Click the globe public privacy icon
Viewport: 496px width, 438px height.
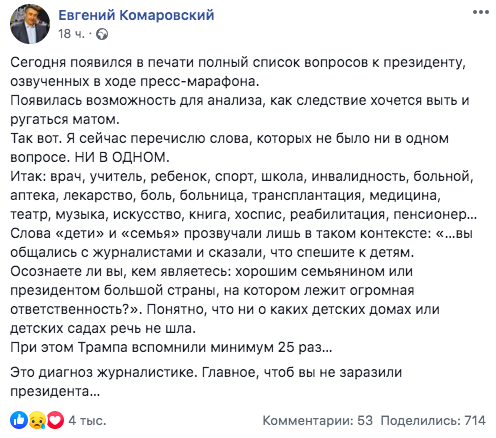tap(102, 34)
